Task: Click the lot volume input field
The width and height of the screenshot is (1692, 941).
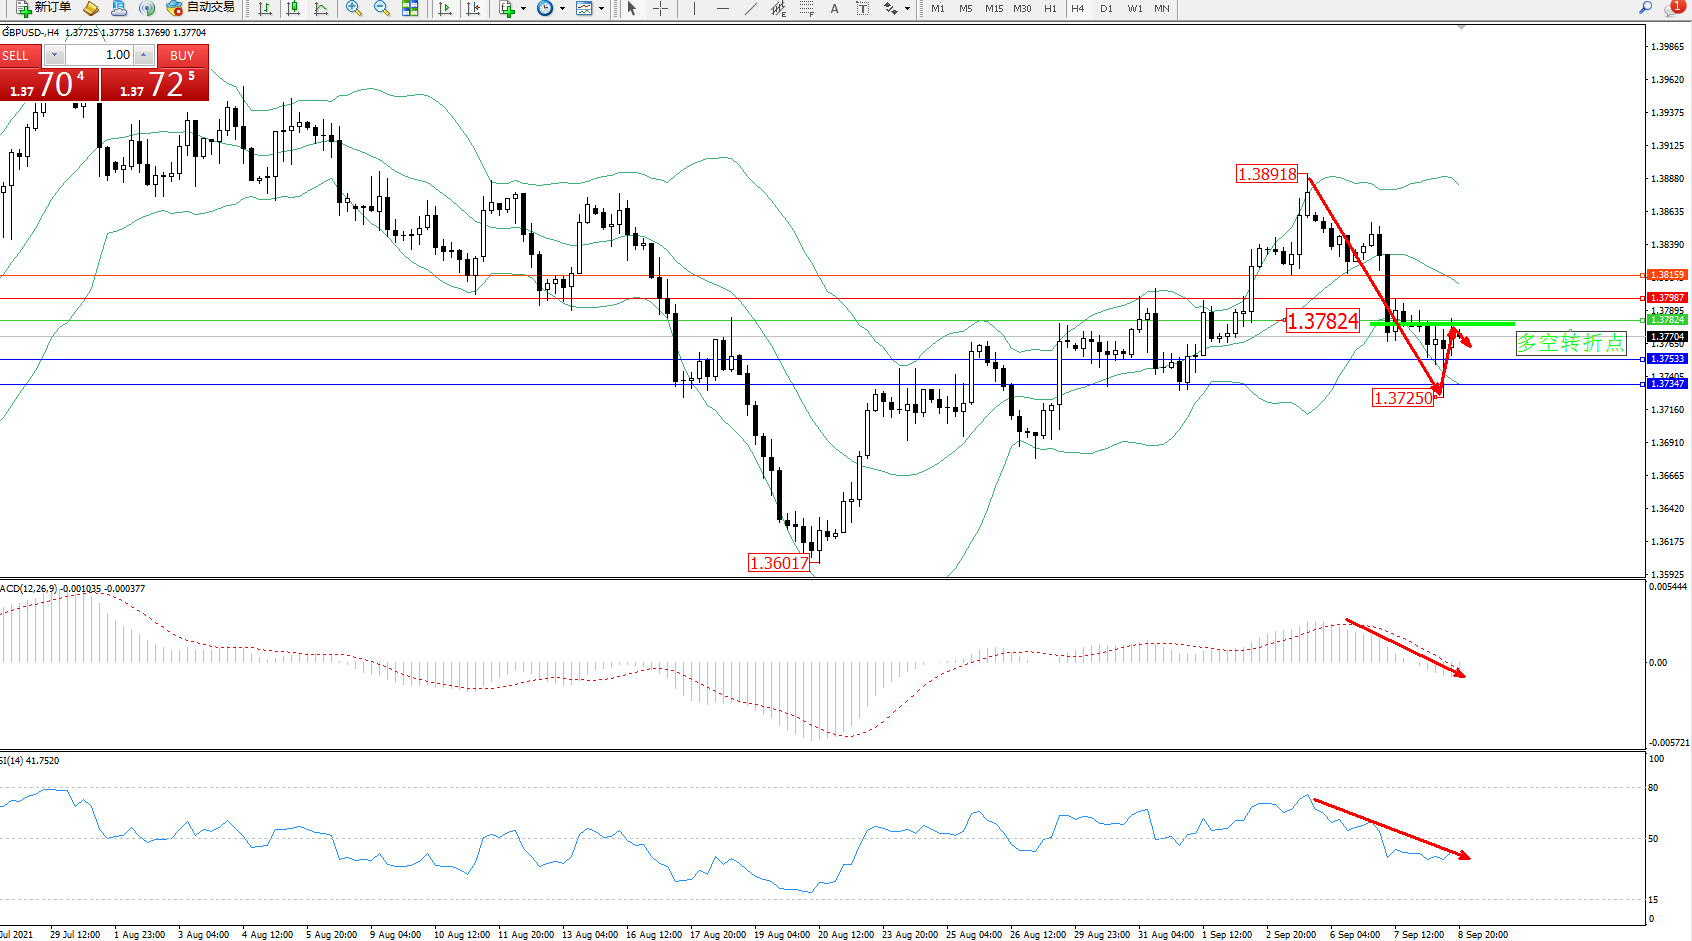Action: [100, 55]
